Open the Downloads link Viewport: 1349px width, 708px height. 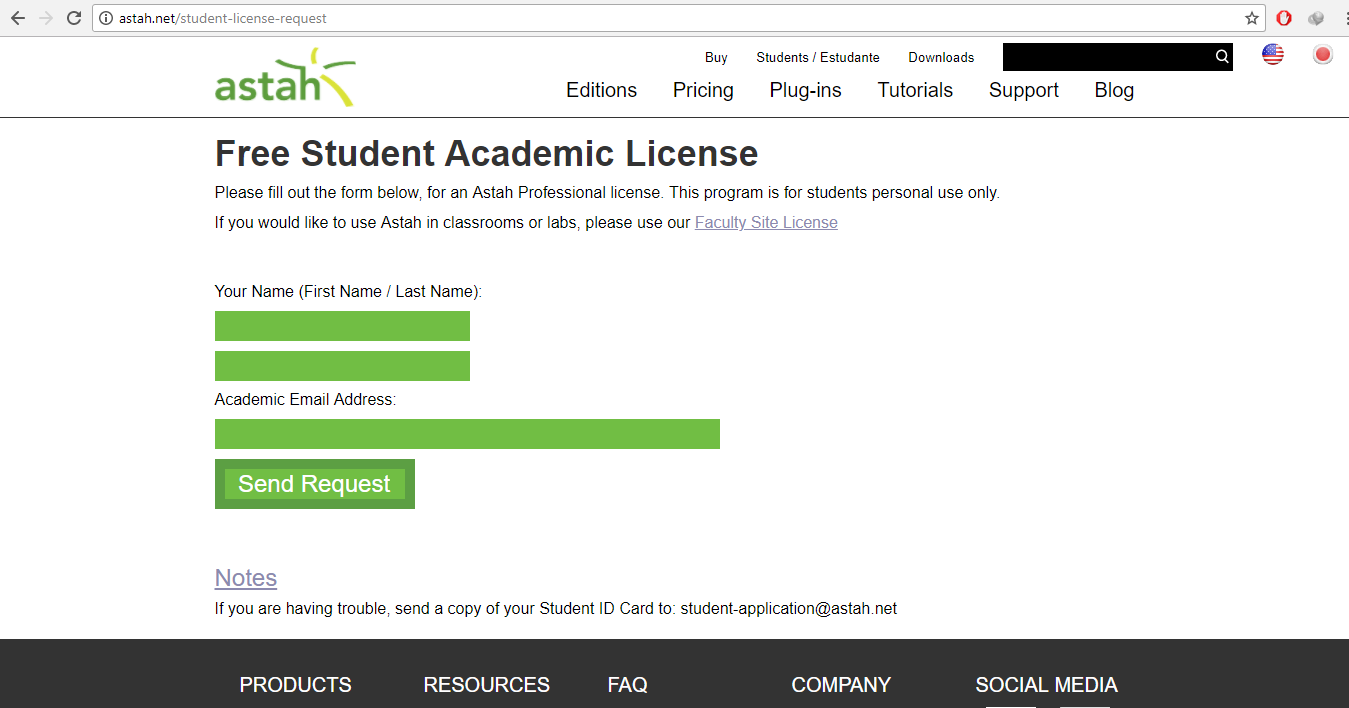pyautogui.click(x=941, y=57)
